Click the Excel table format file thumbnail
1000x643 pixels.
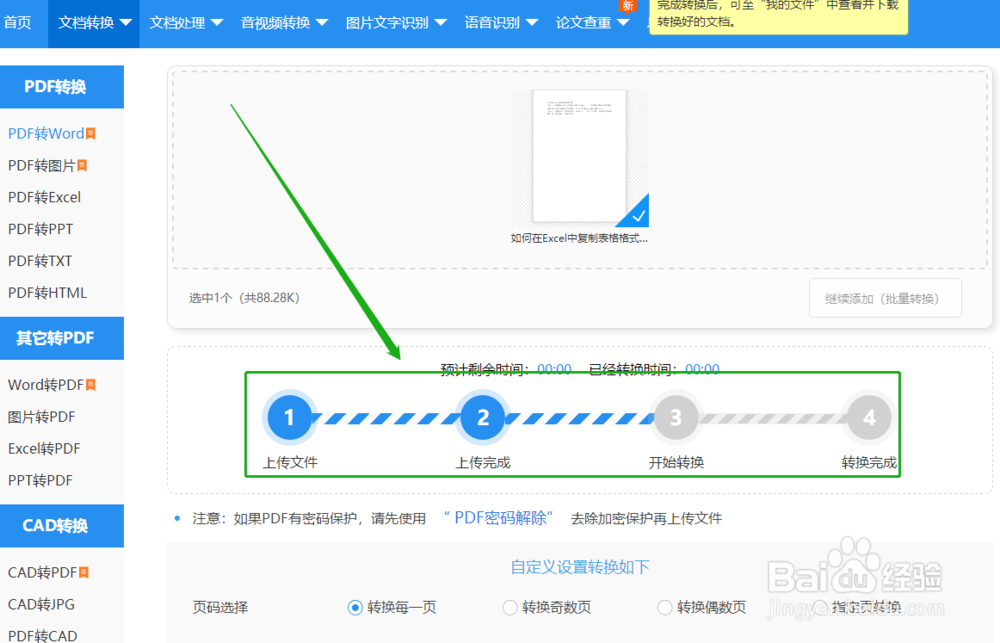coord(580,155)
